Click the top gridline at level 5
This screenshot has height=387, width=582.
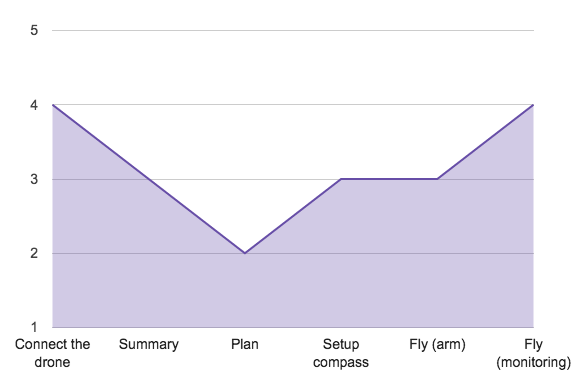pyautogui.click(x=293, y=30)
